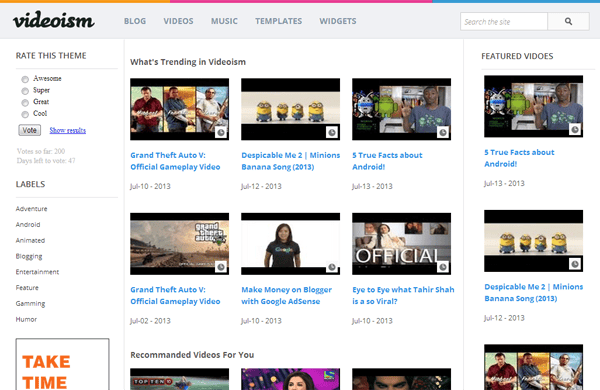Open the VIDEOS menu item
Screen dimensions: 600x390
coord(178,21)
